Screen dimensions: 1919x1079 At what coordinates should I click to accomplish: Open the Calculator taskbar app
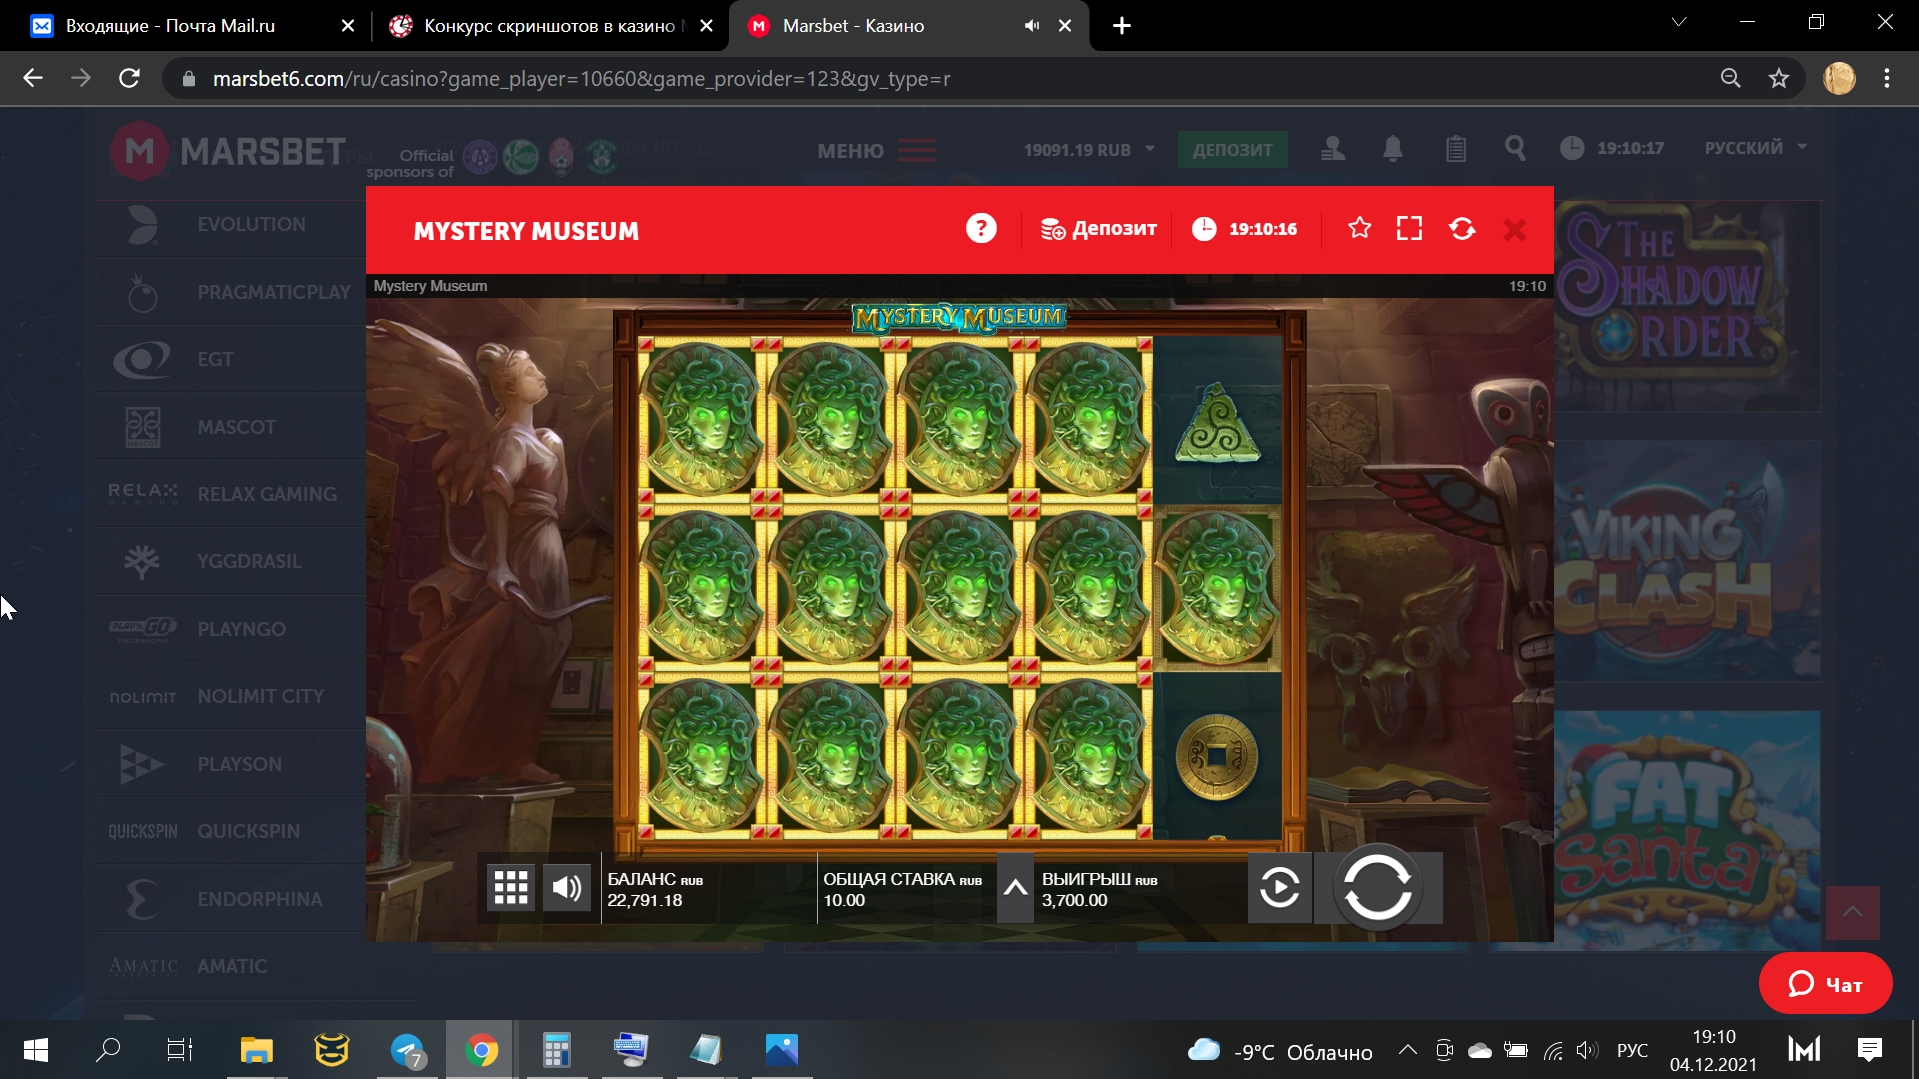[x=556, y=1050]
